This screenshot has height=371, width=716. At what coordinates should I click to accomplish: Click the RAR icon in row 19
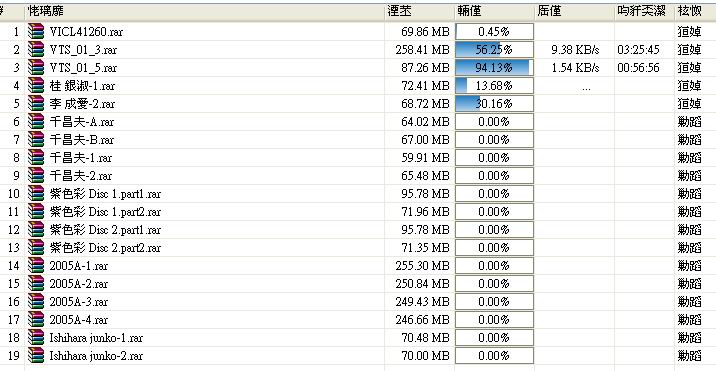click(36, 355)
